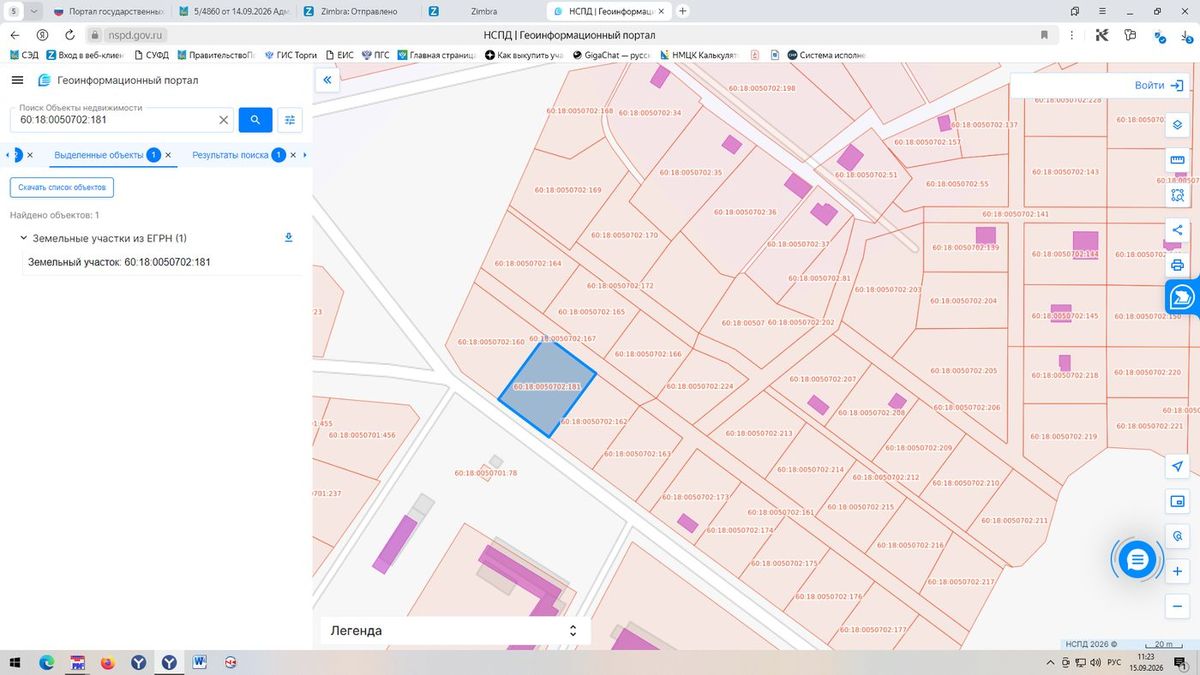This screenshot has height=675, width=1200.
Task: Click the Войти login button
Action: coord(1159,85)
